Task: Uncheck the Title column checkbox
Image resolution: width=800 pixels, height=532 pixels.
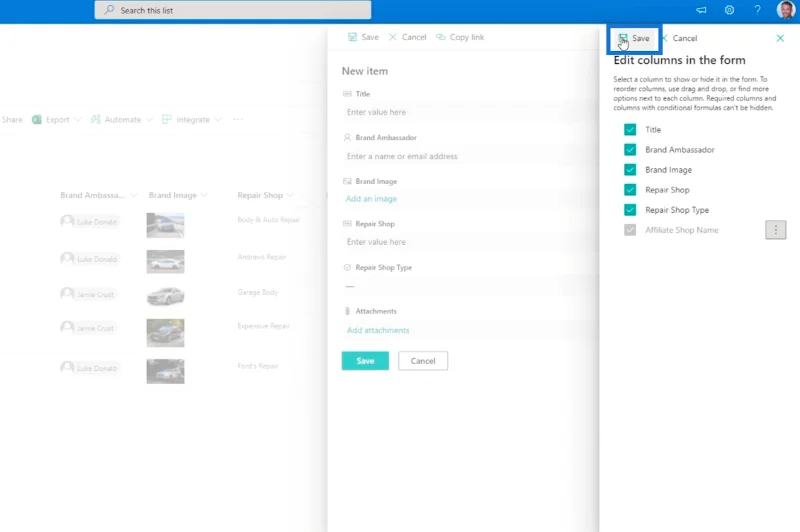Action: point(630,130)
